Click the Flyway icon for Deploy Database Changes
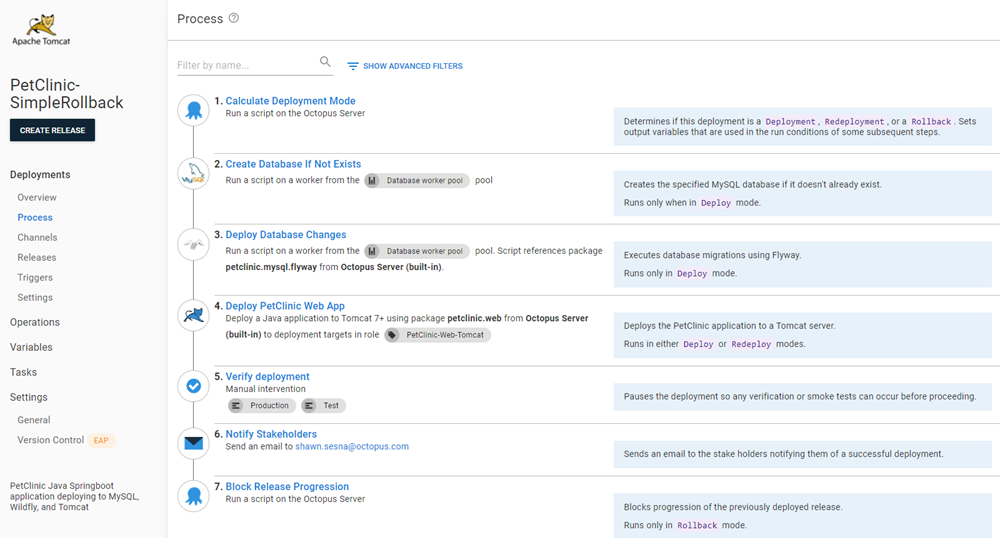Screen dimensions: 1000x538 (x=194, y=244)
